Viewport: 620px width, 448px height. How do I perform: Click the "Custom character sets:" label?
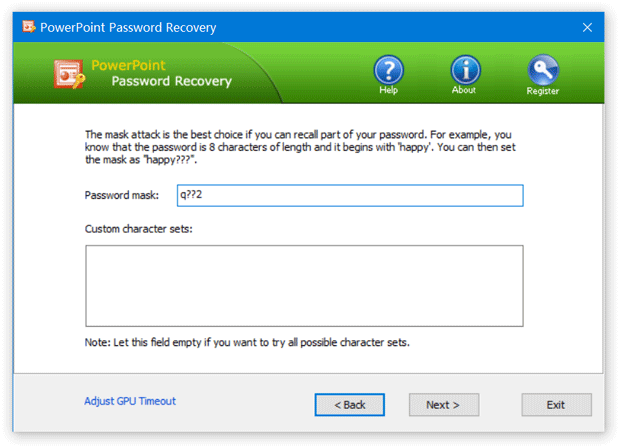tap(138, 230)
